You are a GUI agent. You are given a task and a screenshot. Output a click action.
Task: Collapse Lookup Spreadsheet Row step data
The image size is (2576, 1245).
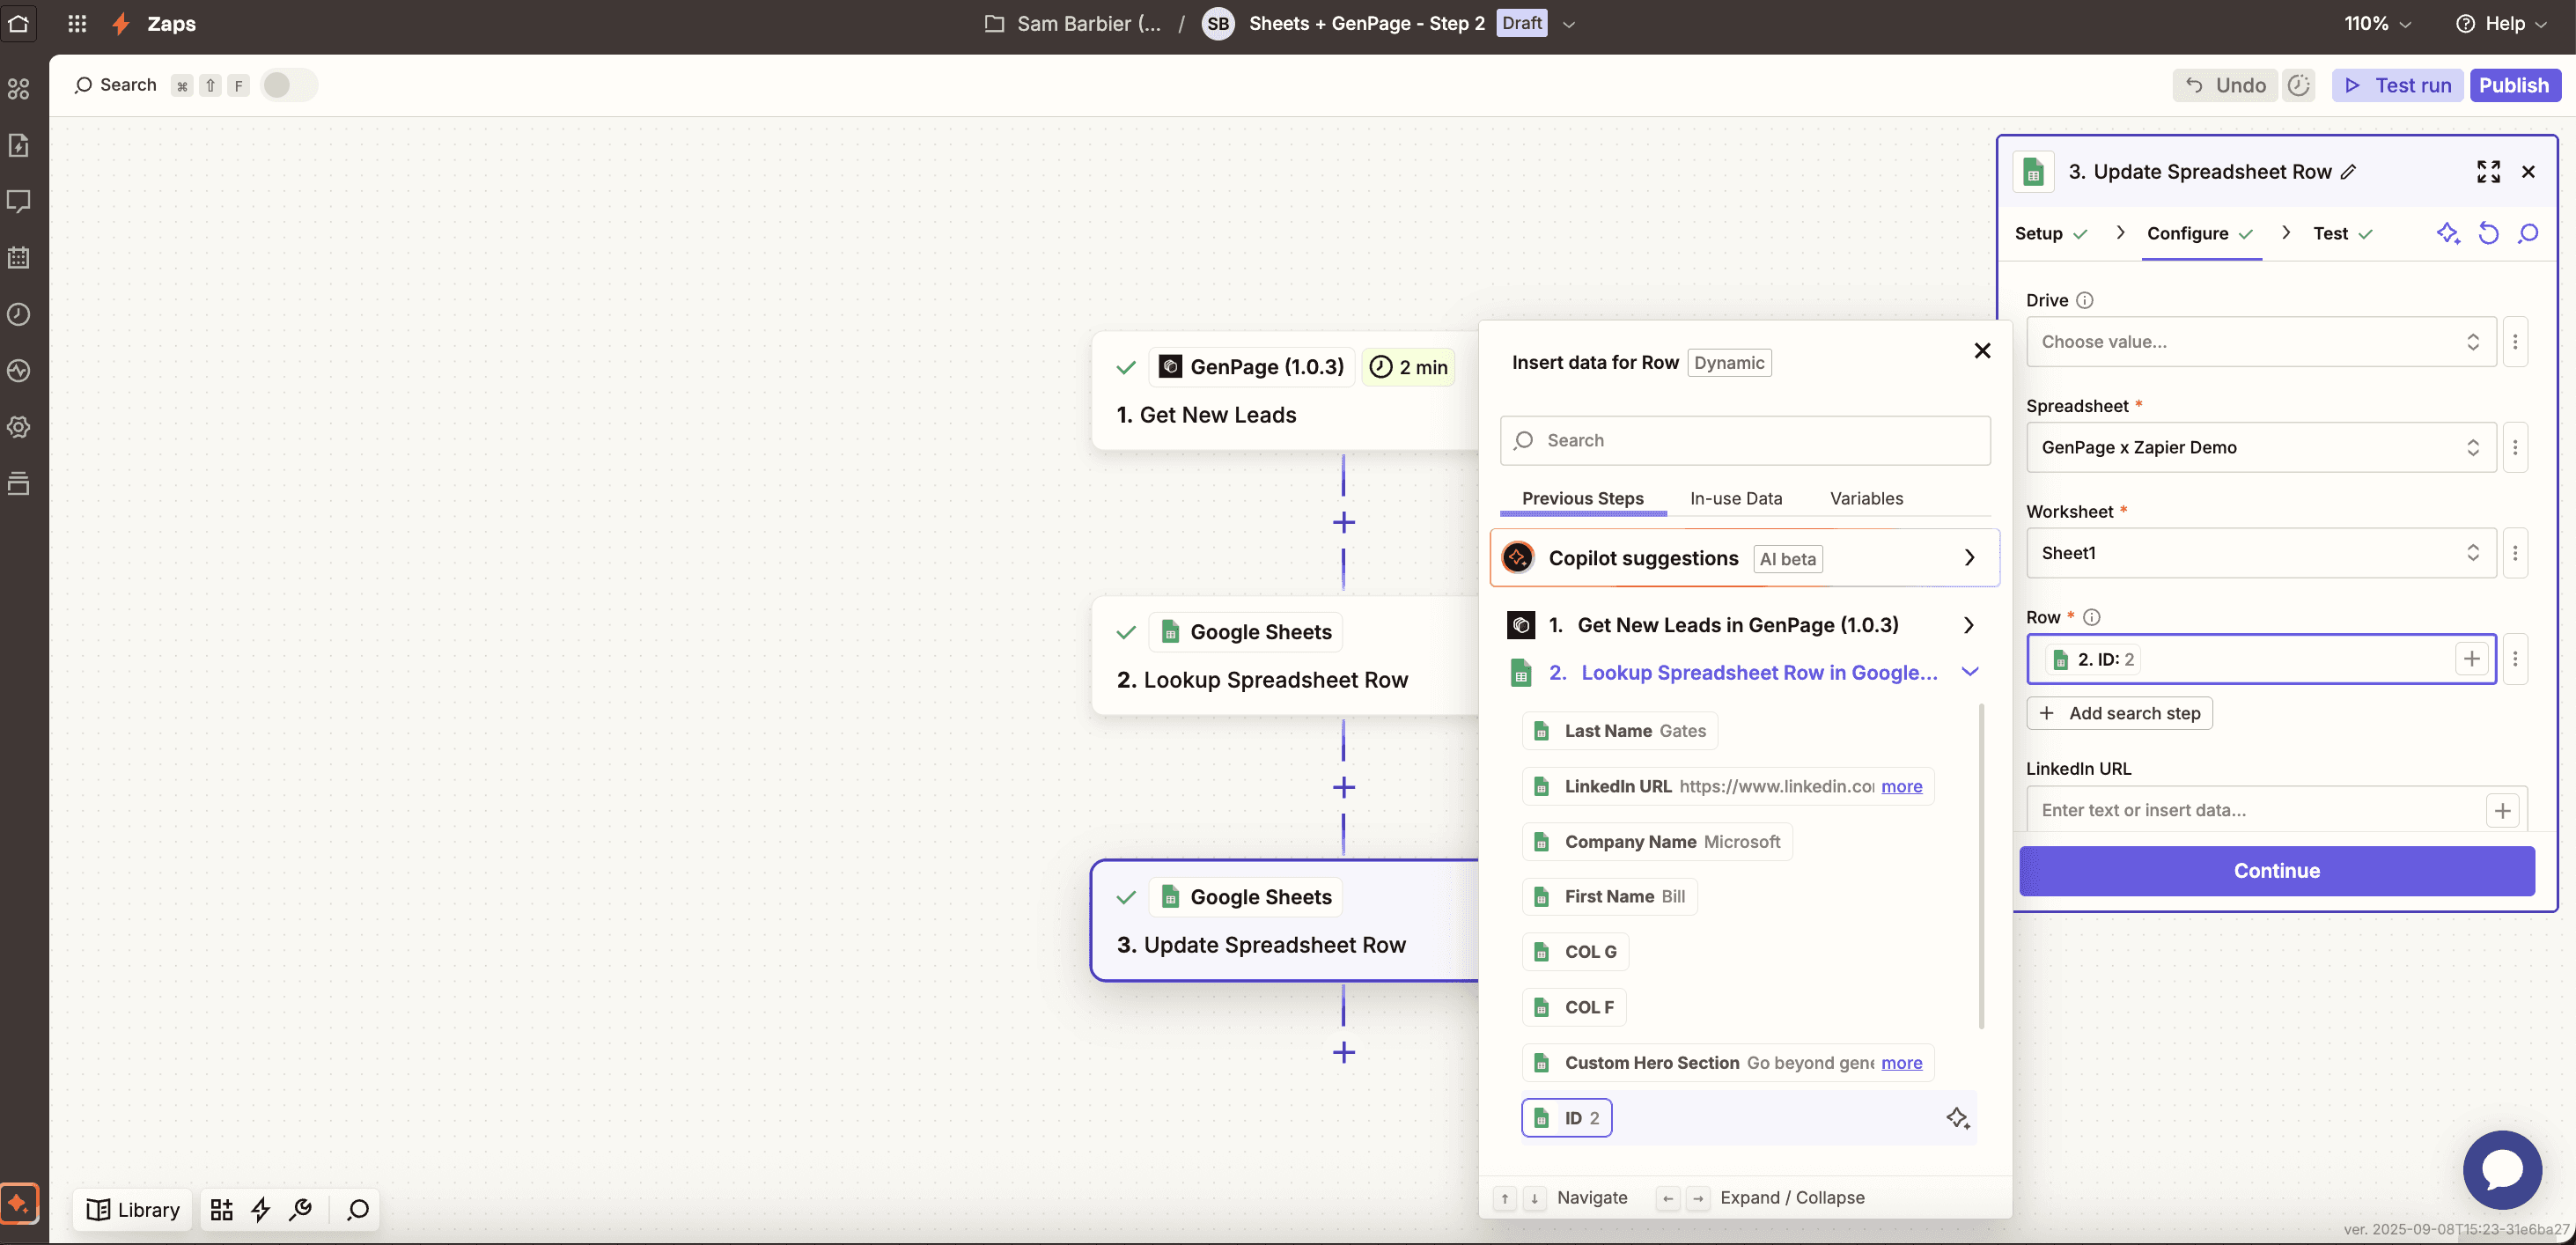[x=1969, y=672]
